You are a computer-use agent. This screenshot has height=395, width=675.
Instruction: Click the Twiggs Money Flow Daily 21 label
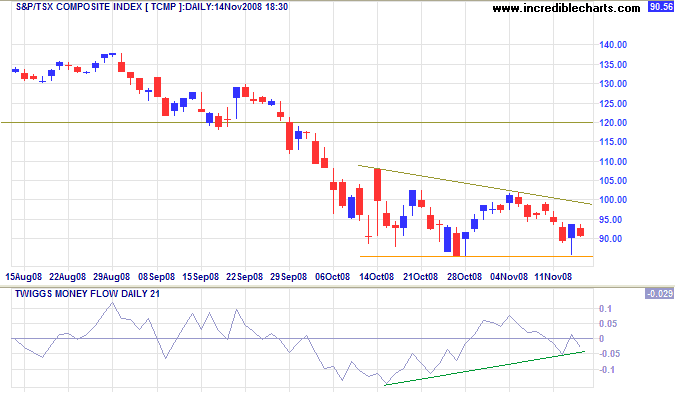[x=87, y=293]
